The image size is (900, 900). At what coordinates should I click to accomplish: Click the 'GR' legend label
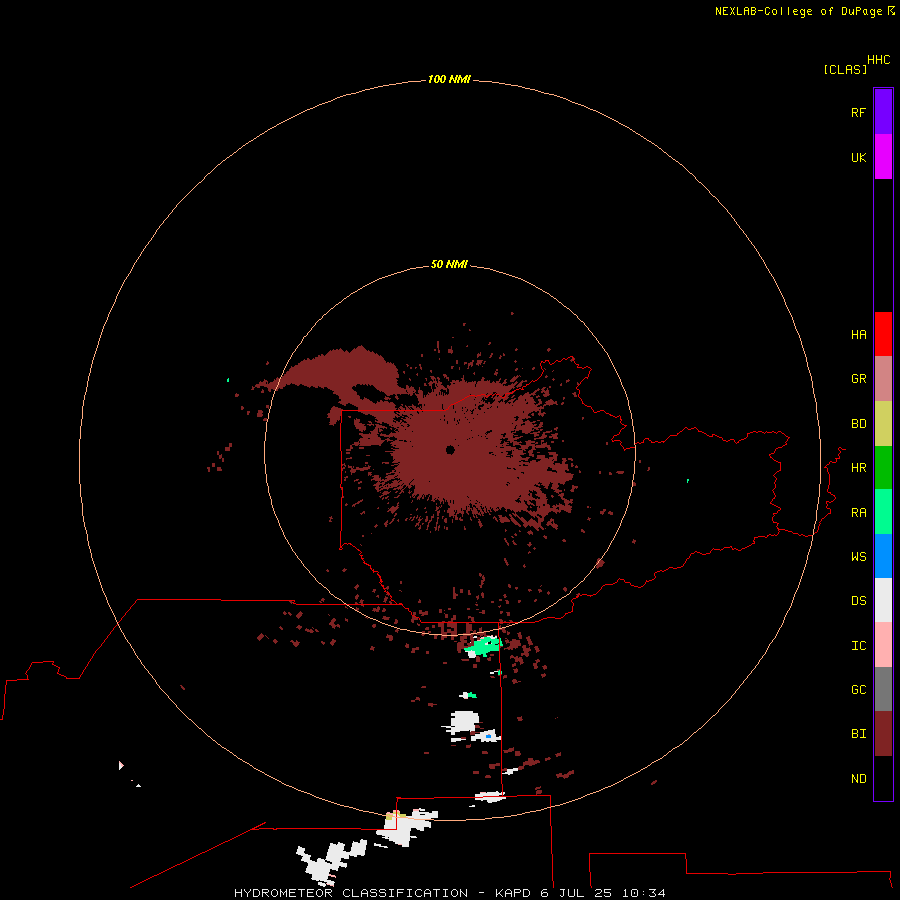pyautogui.click(x=858, y=379)
